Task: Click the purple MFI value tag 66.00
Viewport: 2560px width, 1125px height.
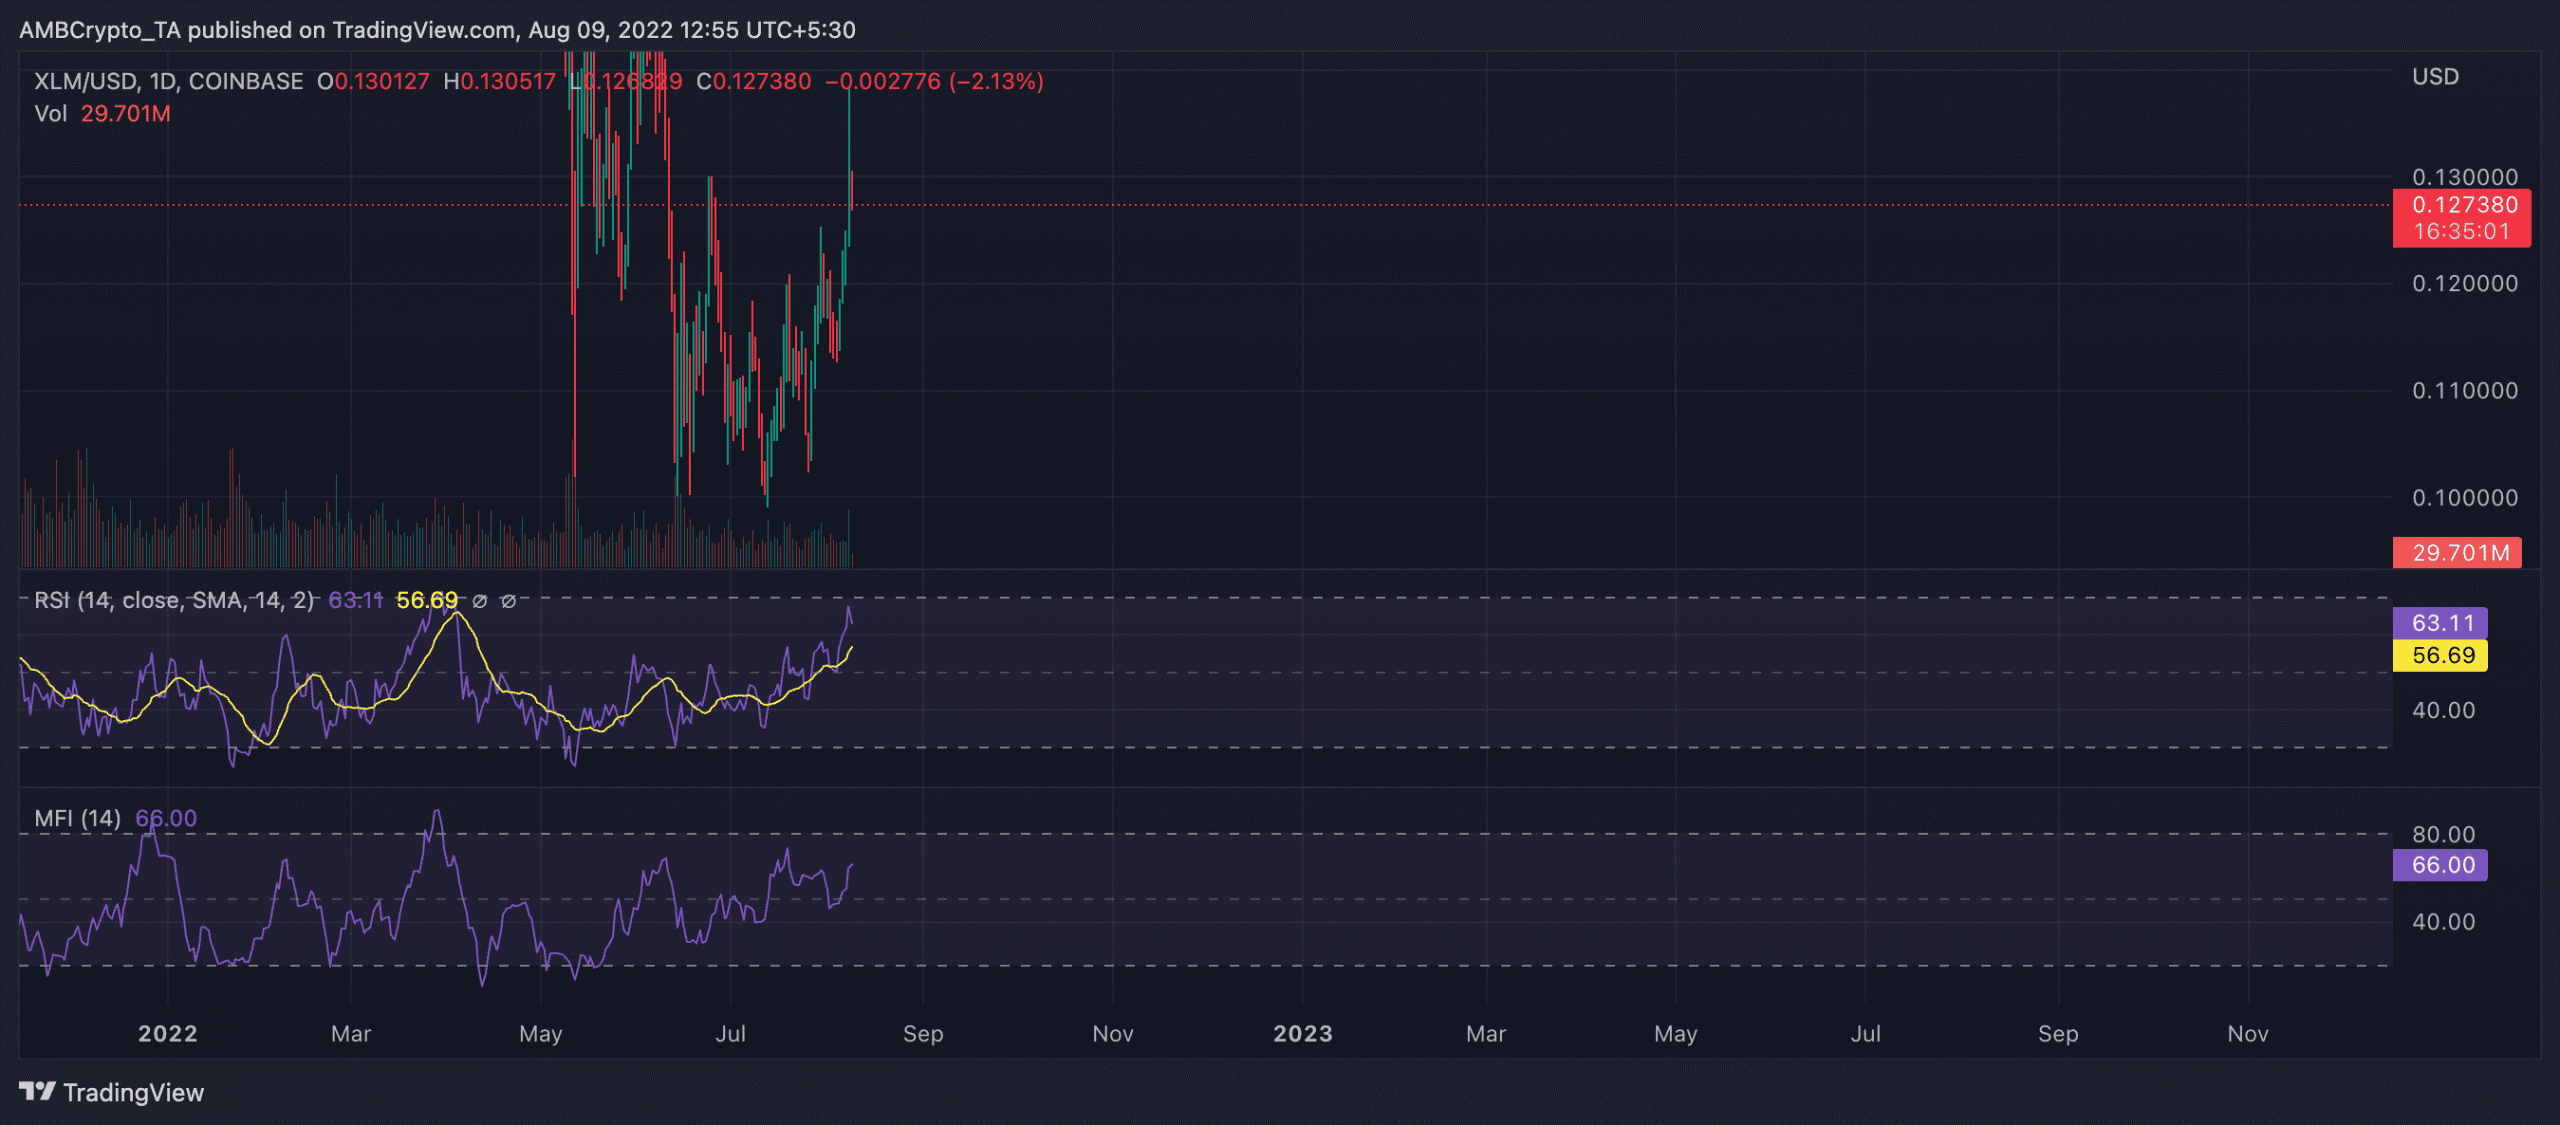Action: (2440, 865)
